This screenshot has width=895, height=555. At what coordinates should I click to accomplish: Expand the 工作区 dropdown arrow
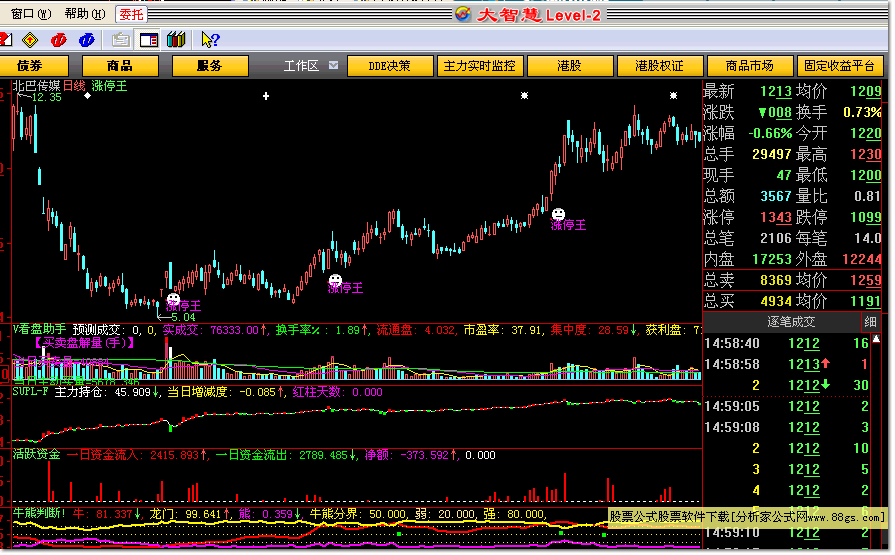click(333, 66)
